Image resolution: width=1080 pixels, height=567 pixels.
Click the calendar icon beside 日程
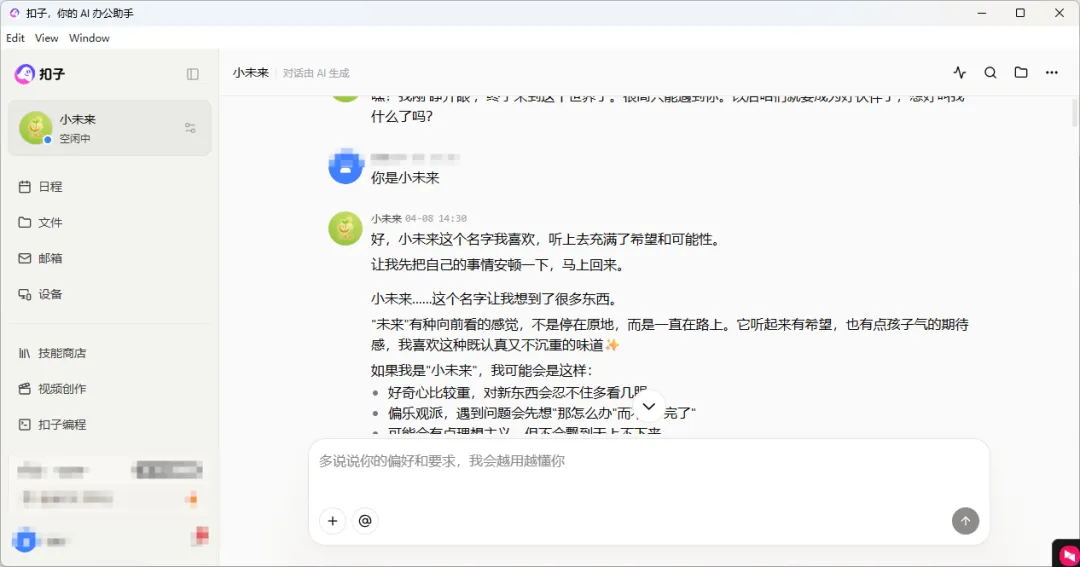click(x=25, y=187)
